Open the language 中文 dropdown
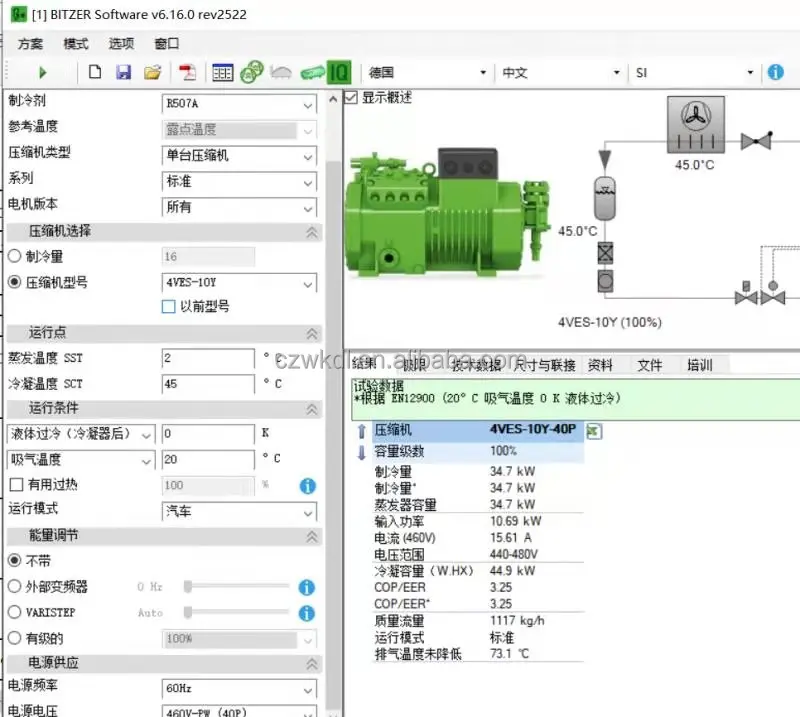Image resolution: width=800 pixels, height=717 pixels. [x=561, y=72]
